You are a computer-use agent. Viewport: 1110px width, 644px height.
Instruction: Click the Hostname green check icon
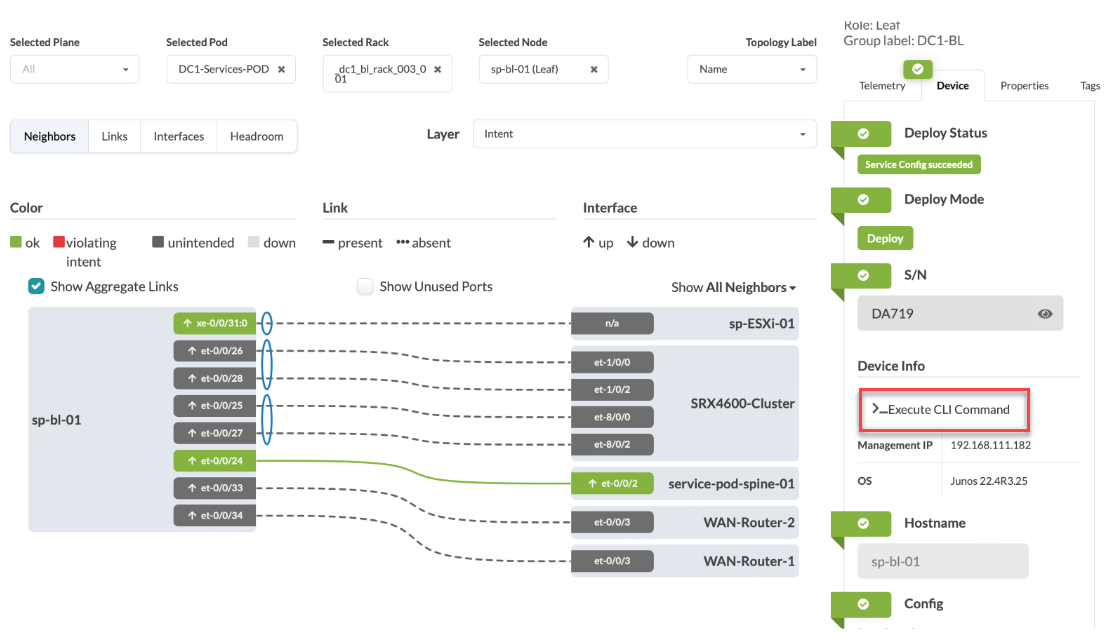pyautogui.click(x=863, y=523)
